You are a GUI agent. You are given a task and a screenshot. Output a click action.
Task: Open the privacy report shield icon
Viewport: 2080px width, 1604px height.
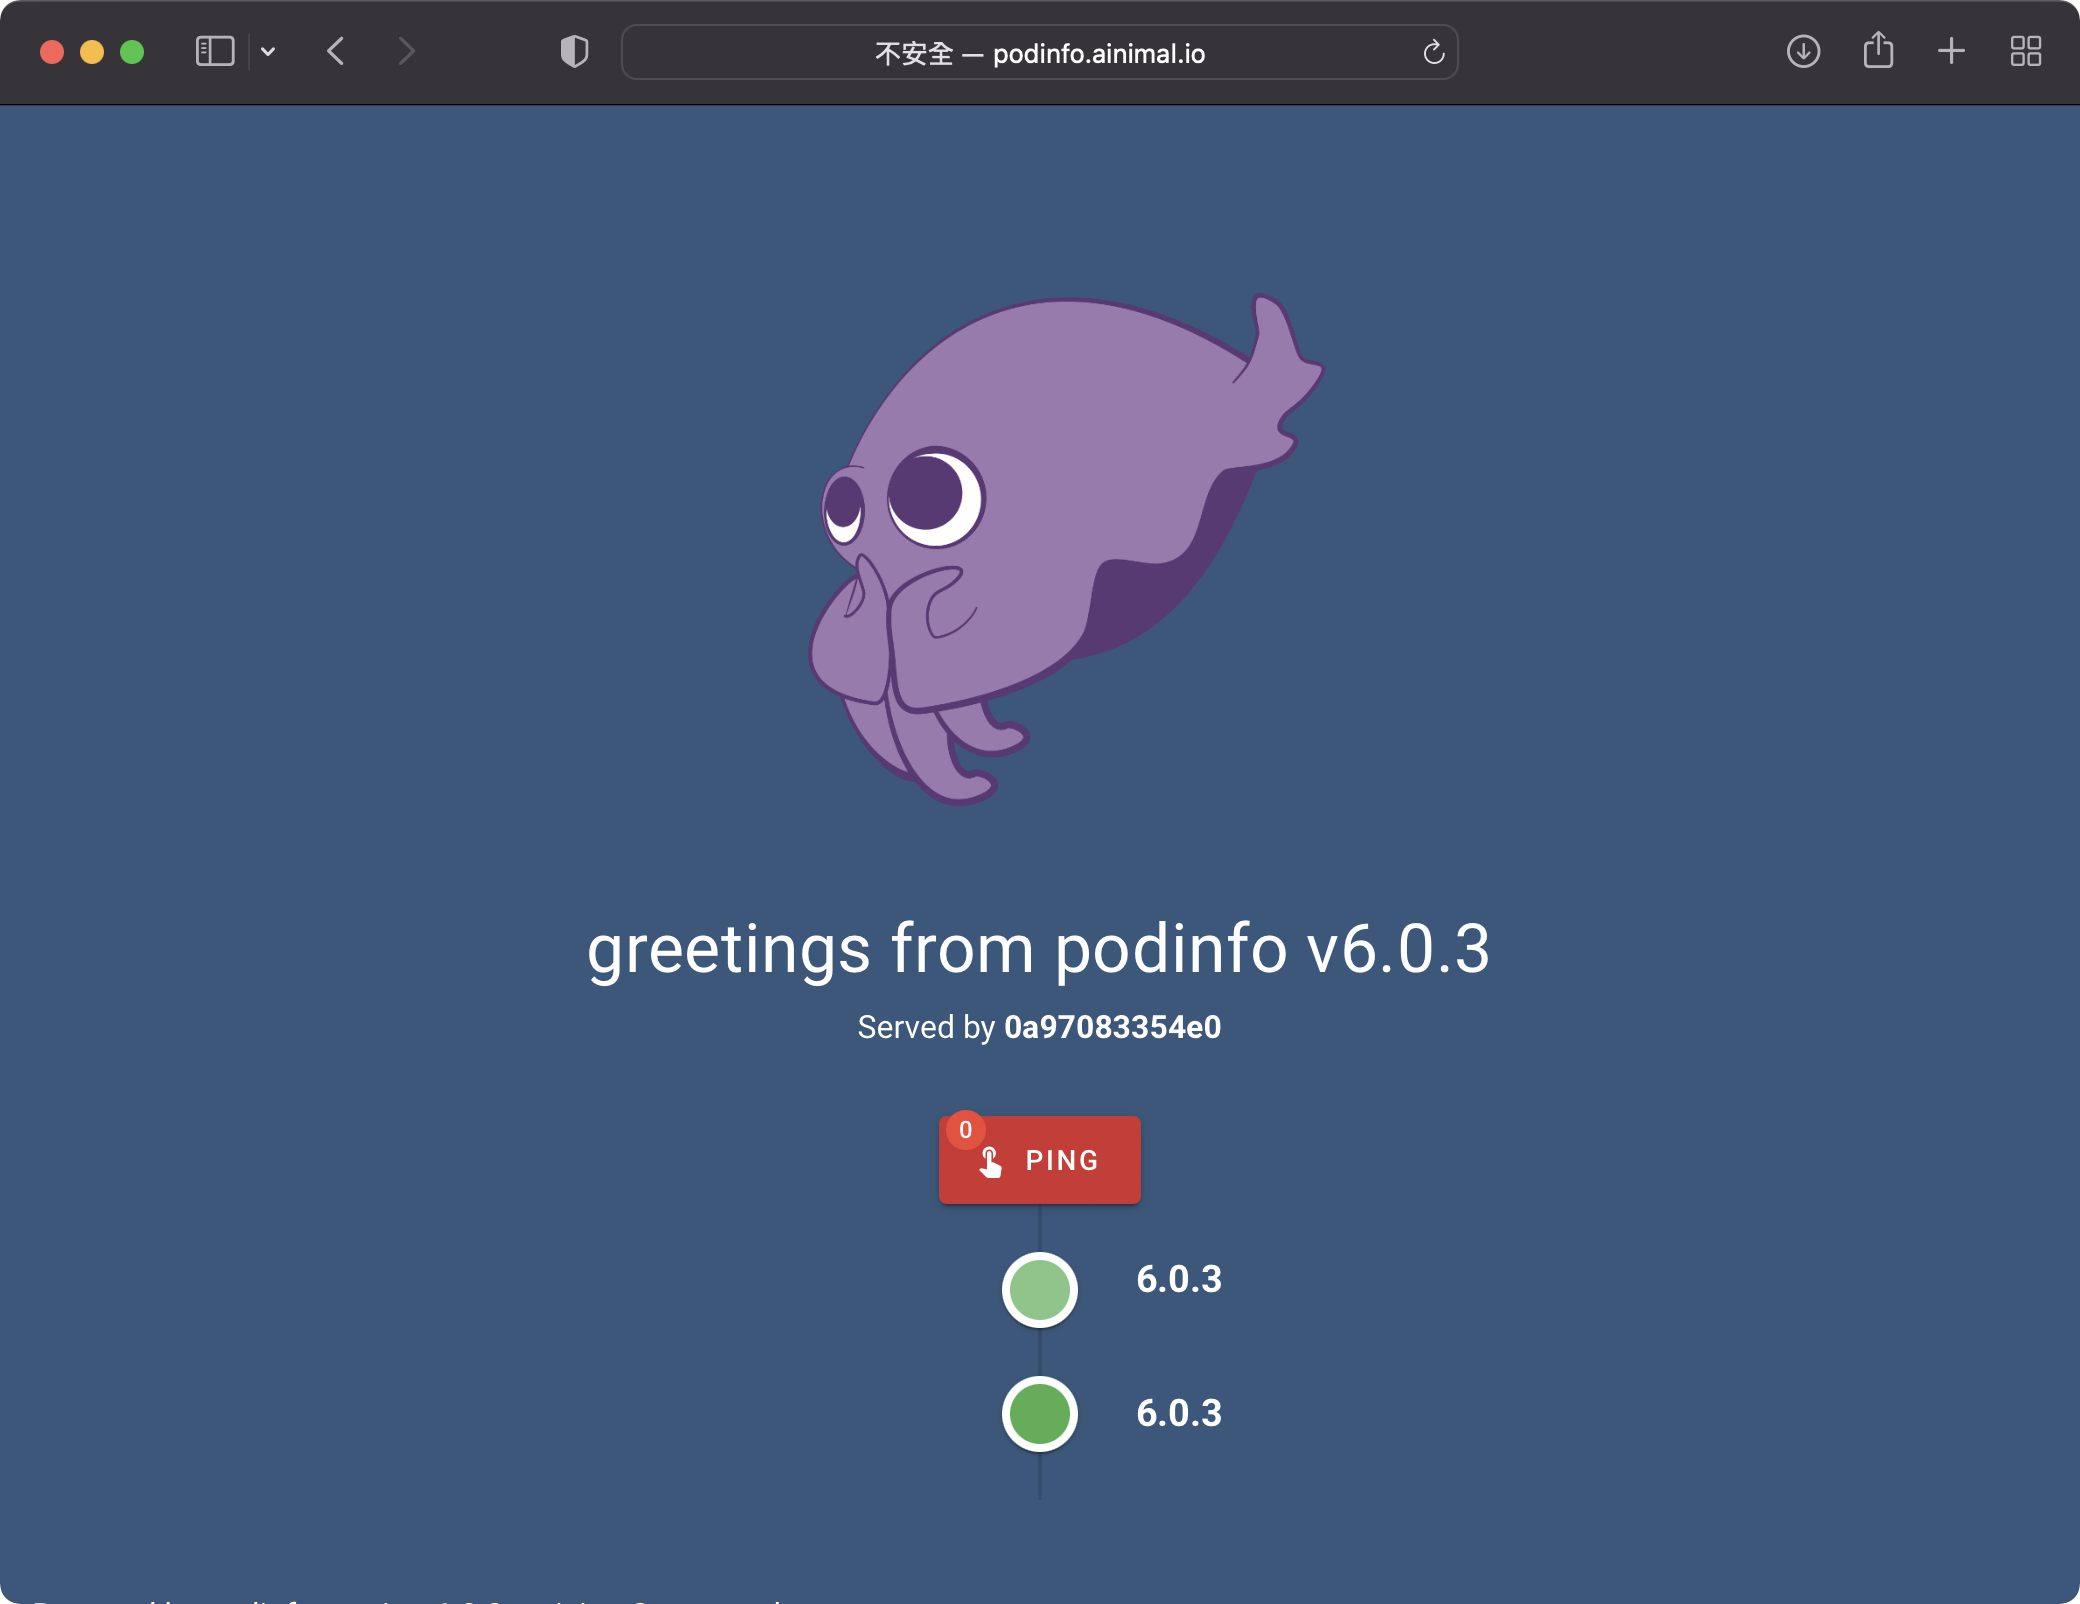tap(574, 51)
